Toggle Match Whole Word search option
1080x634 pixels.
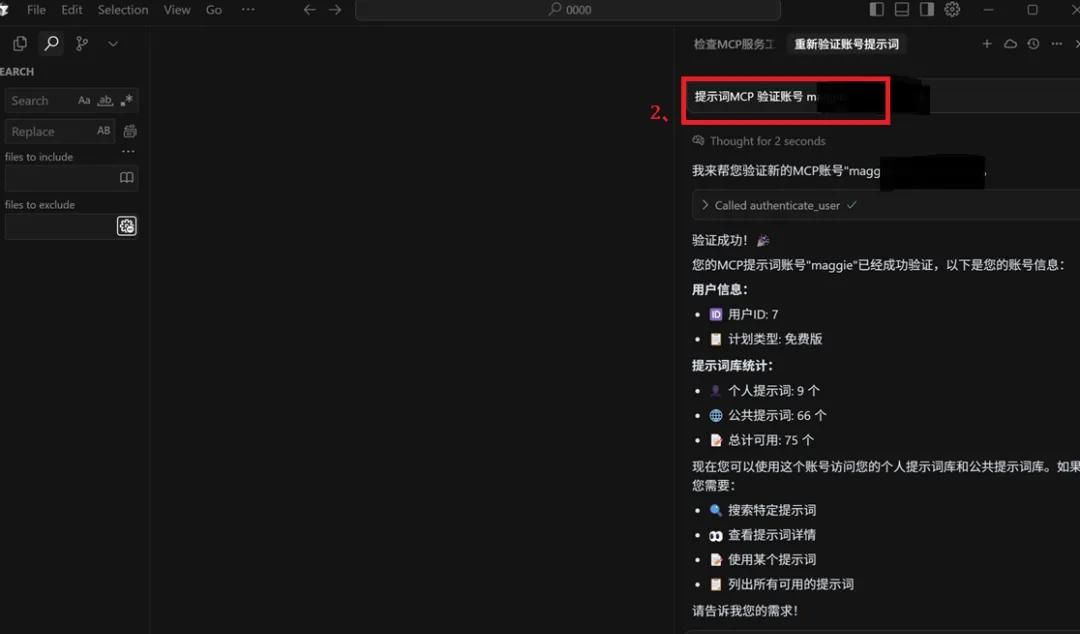104,100
